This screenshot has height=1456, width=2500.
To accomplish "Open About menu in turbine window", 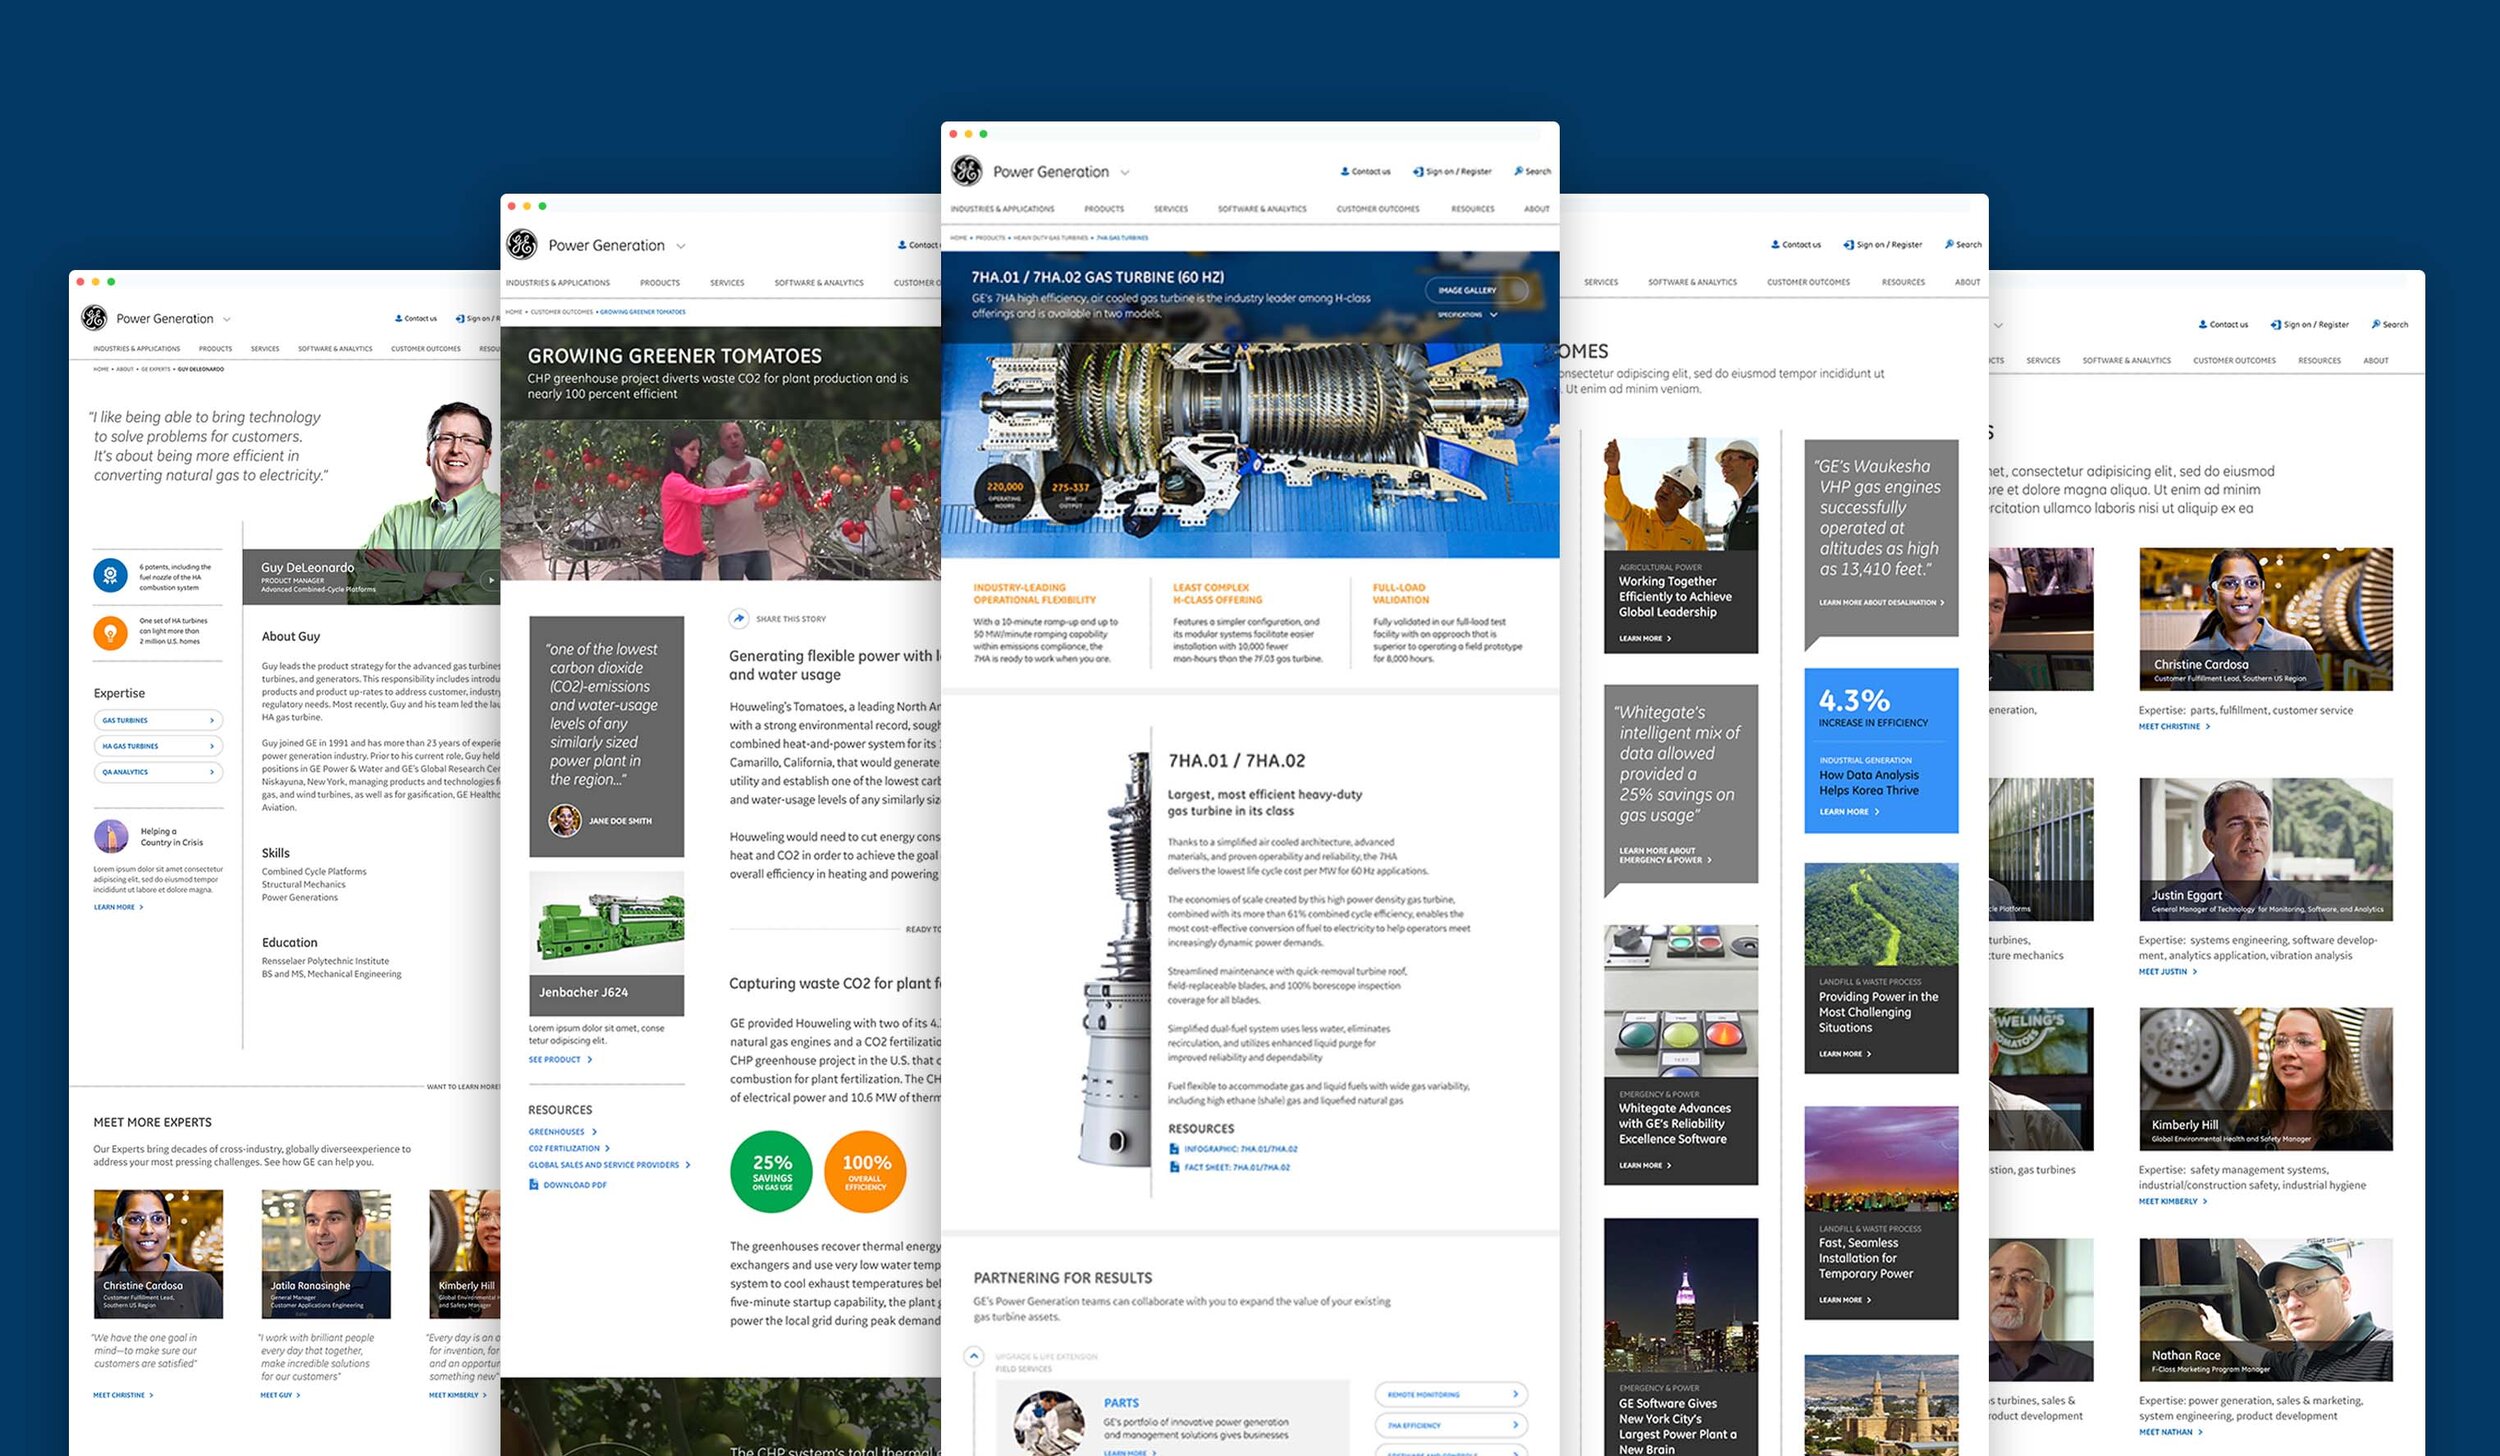I will tap(1537, 209).
